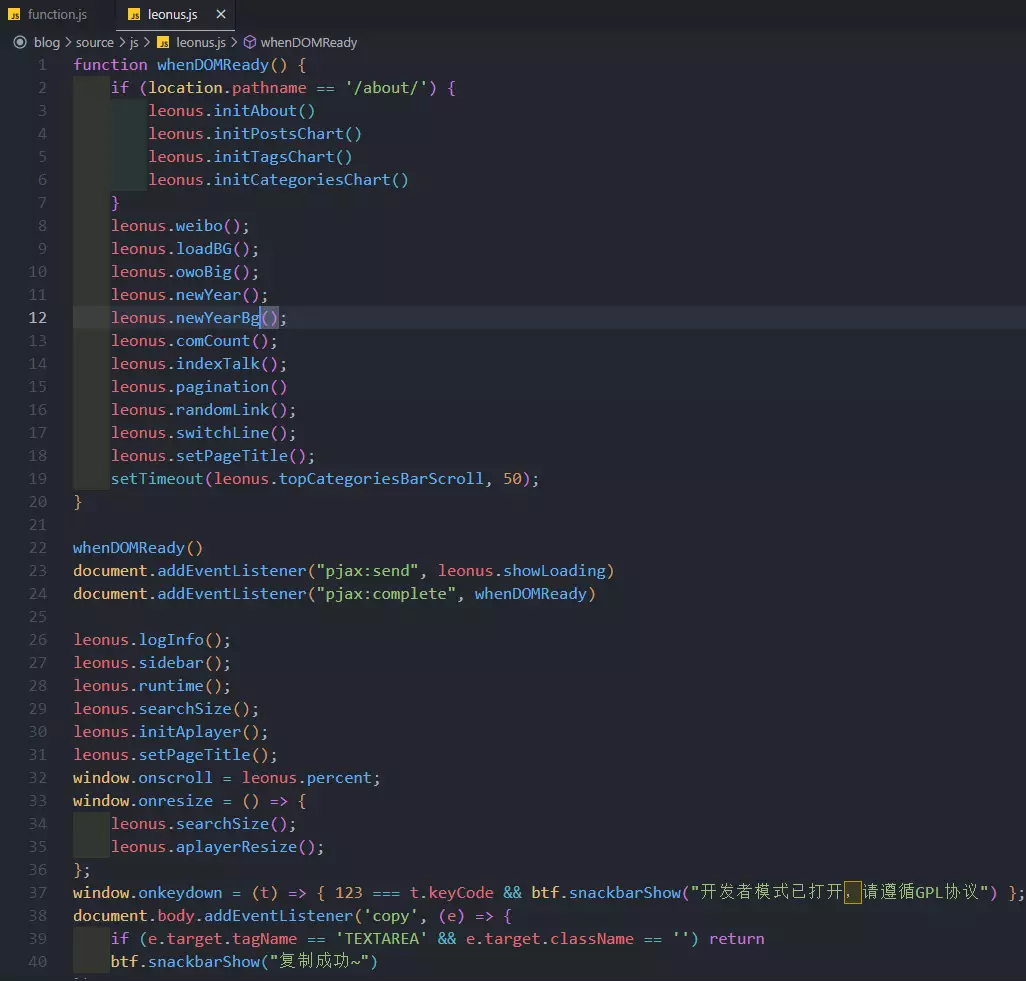Click the JS icon in the breadcrumb path

[x=163, y=42]
